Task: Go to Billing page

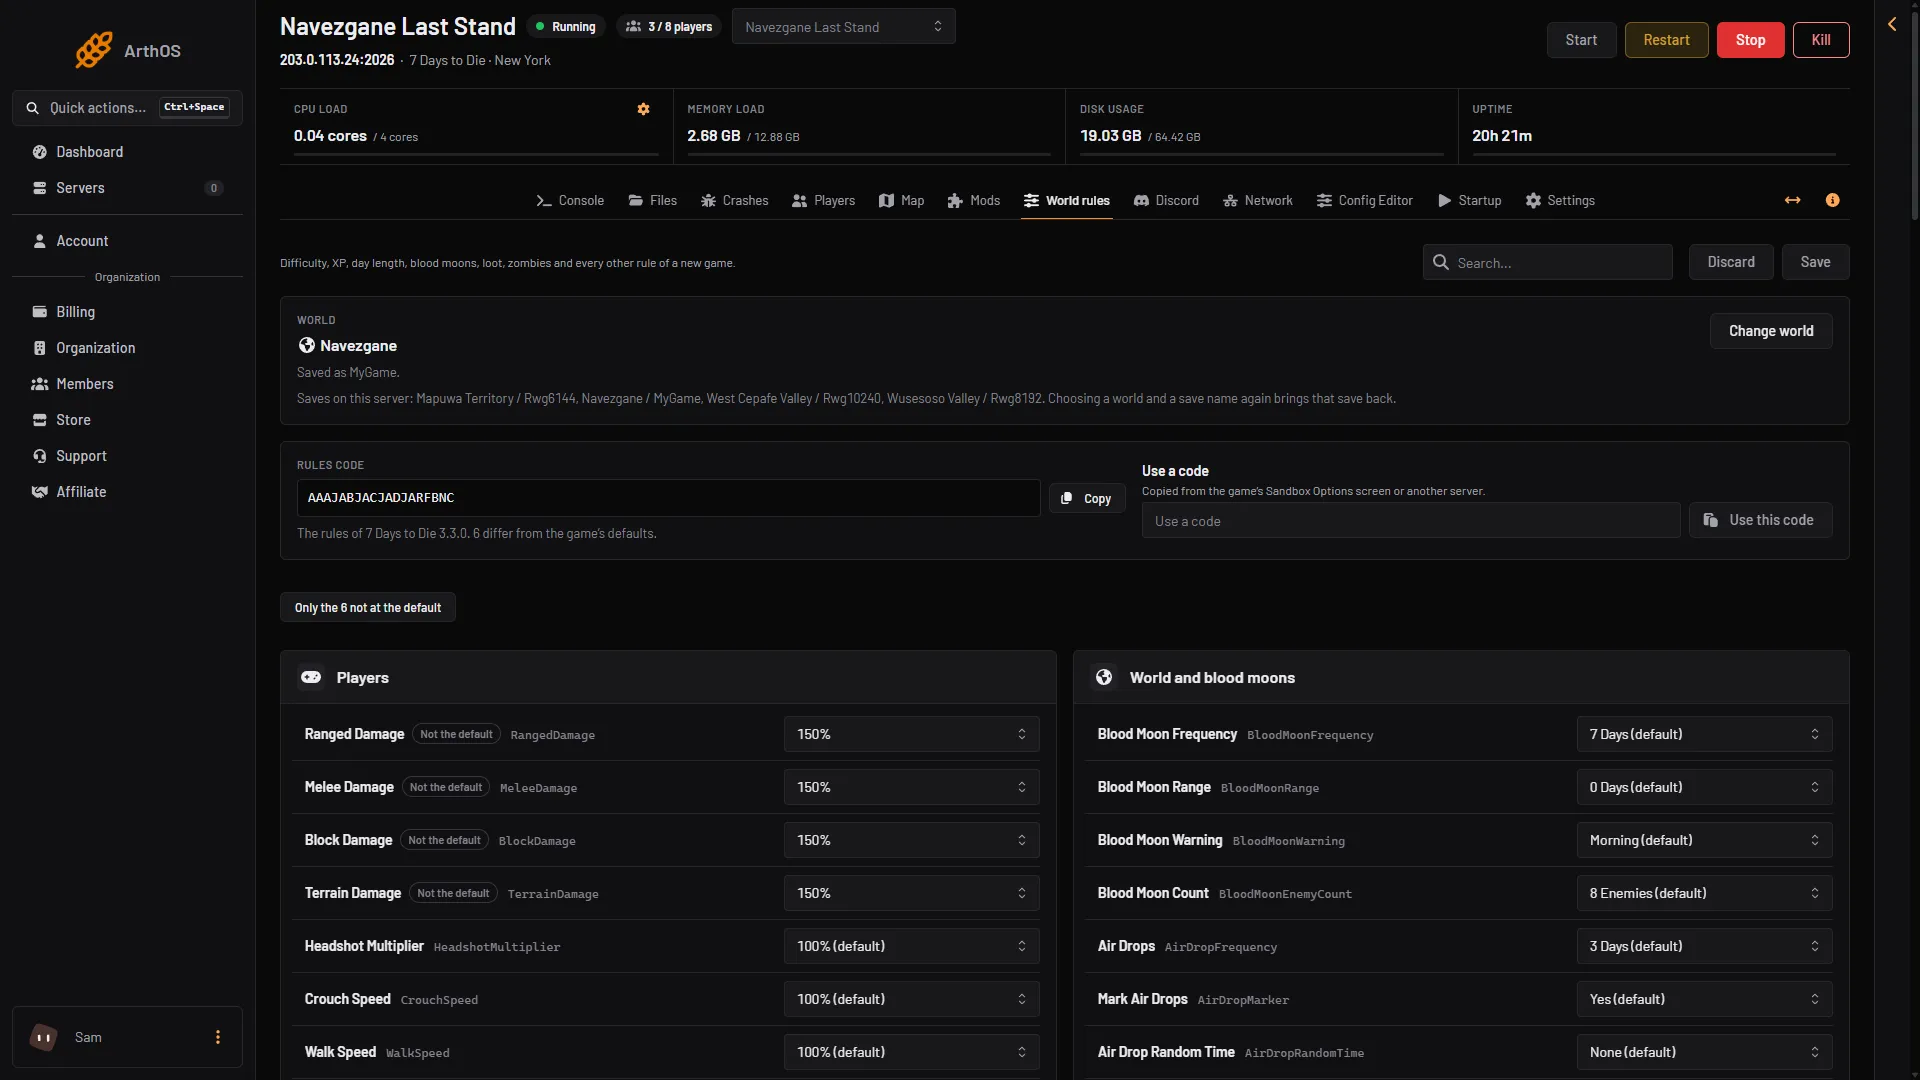Action: 127,312
